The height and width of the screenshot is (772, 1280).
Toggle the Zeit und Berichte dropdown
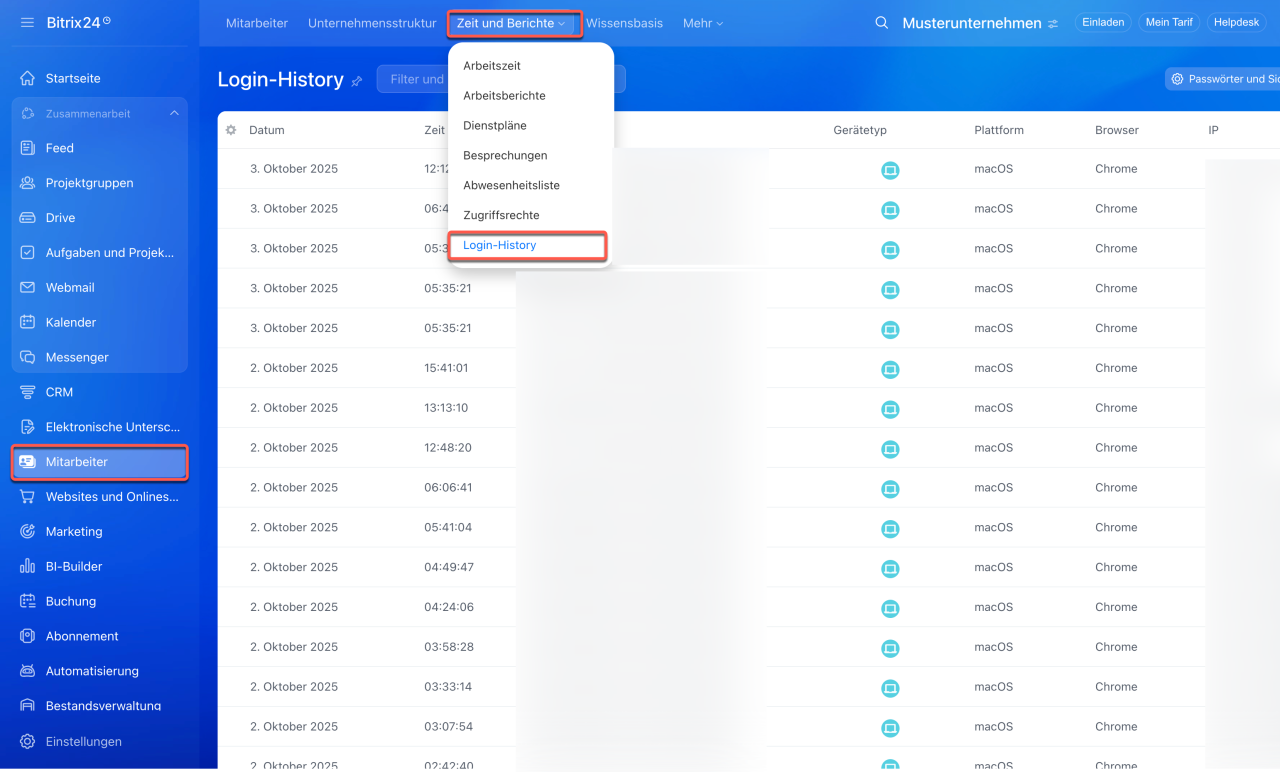click(511, 23)
